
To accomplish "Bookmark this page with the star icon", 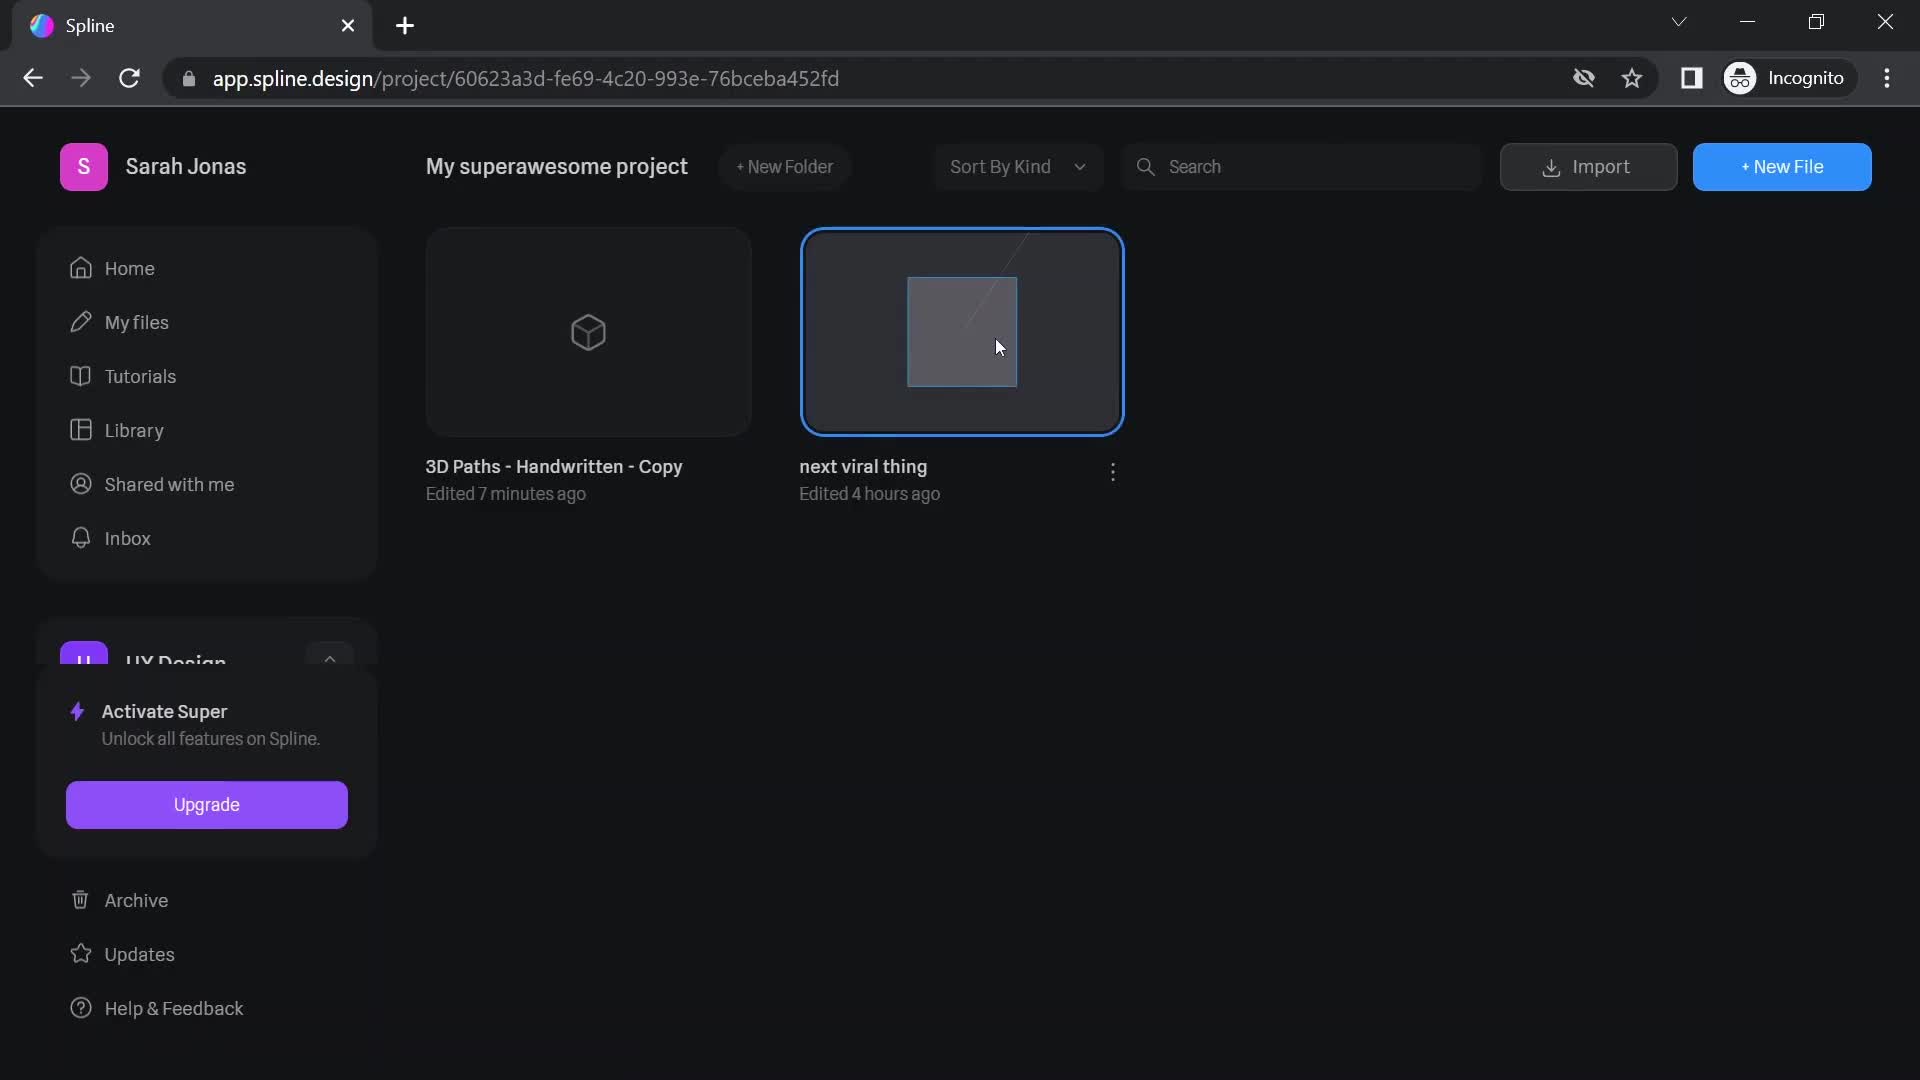I will [1632, 78].
